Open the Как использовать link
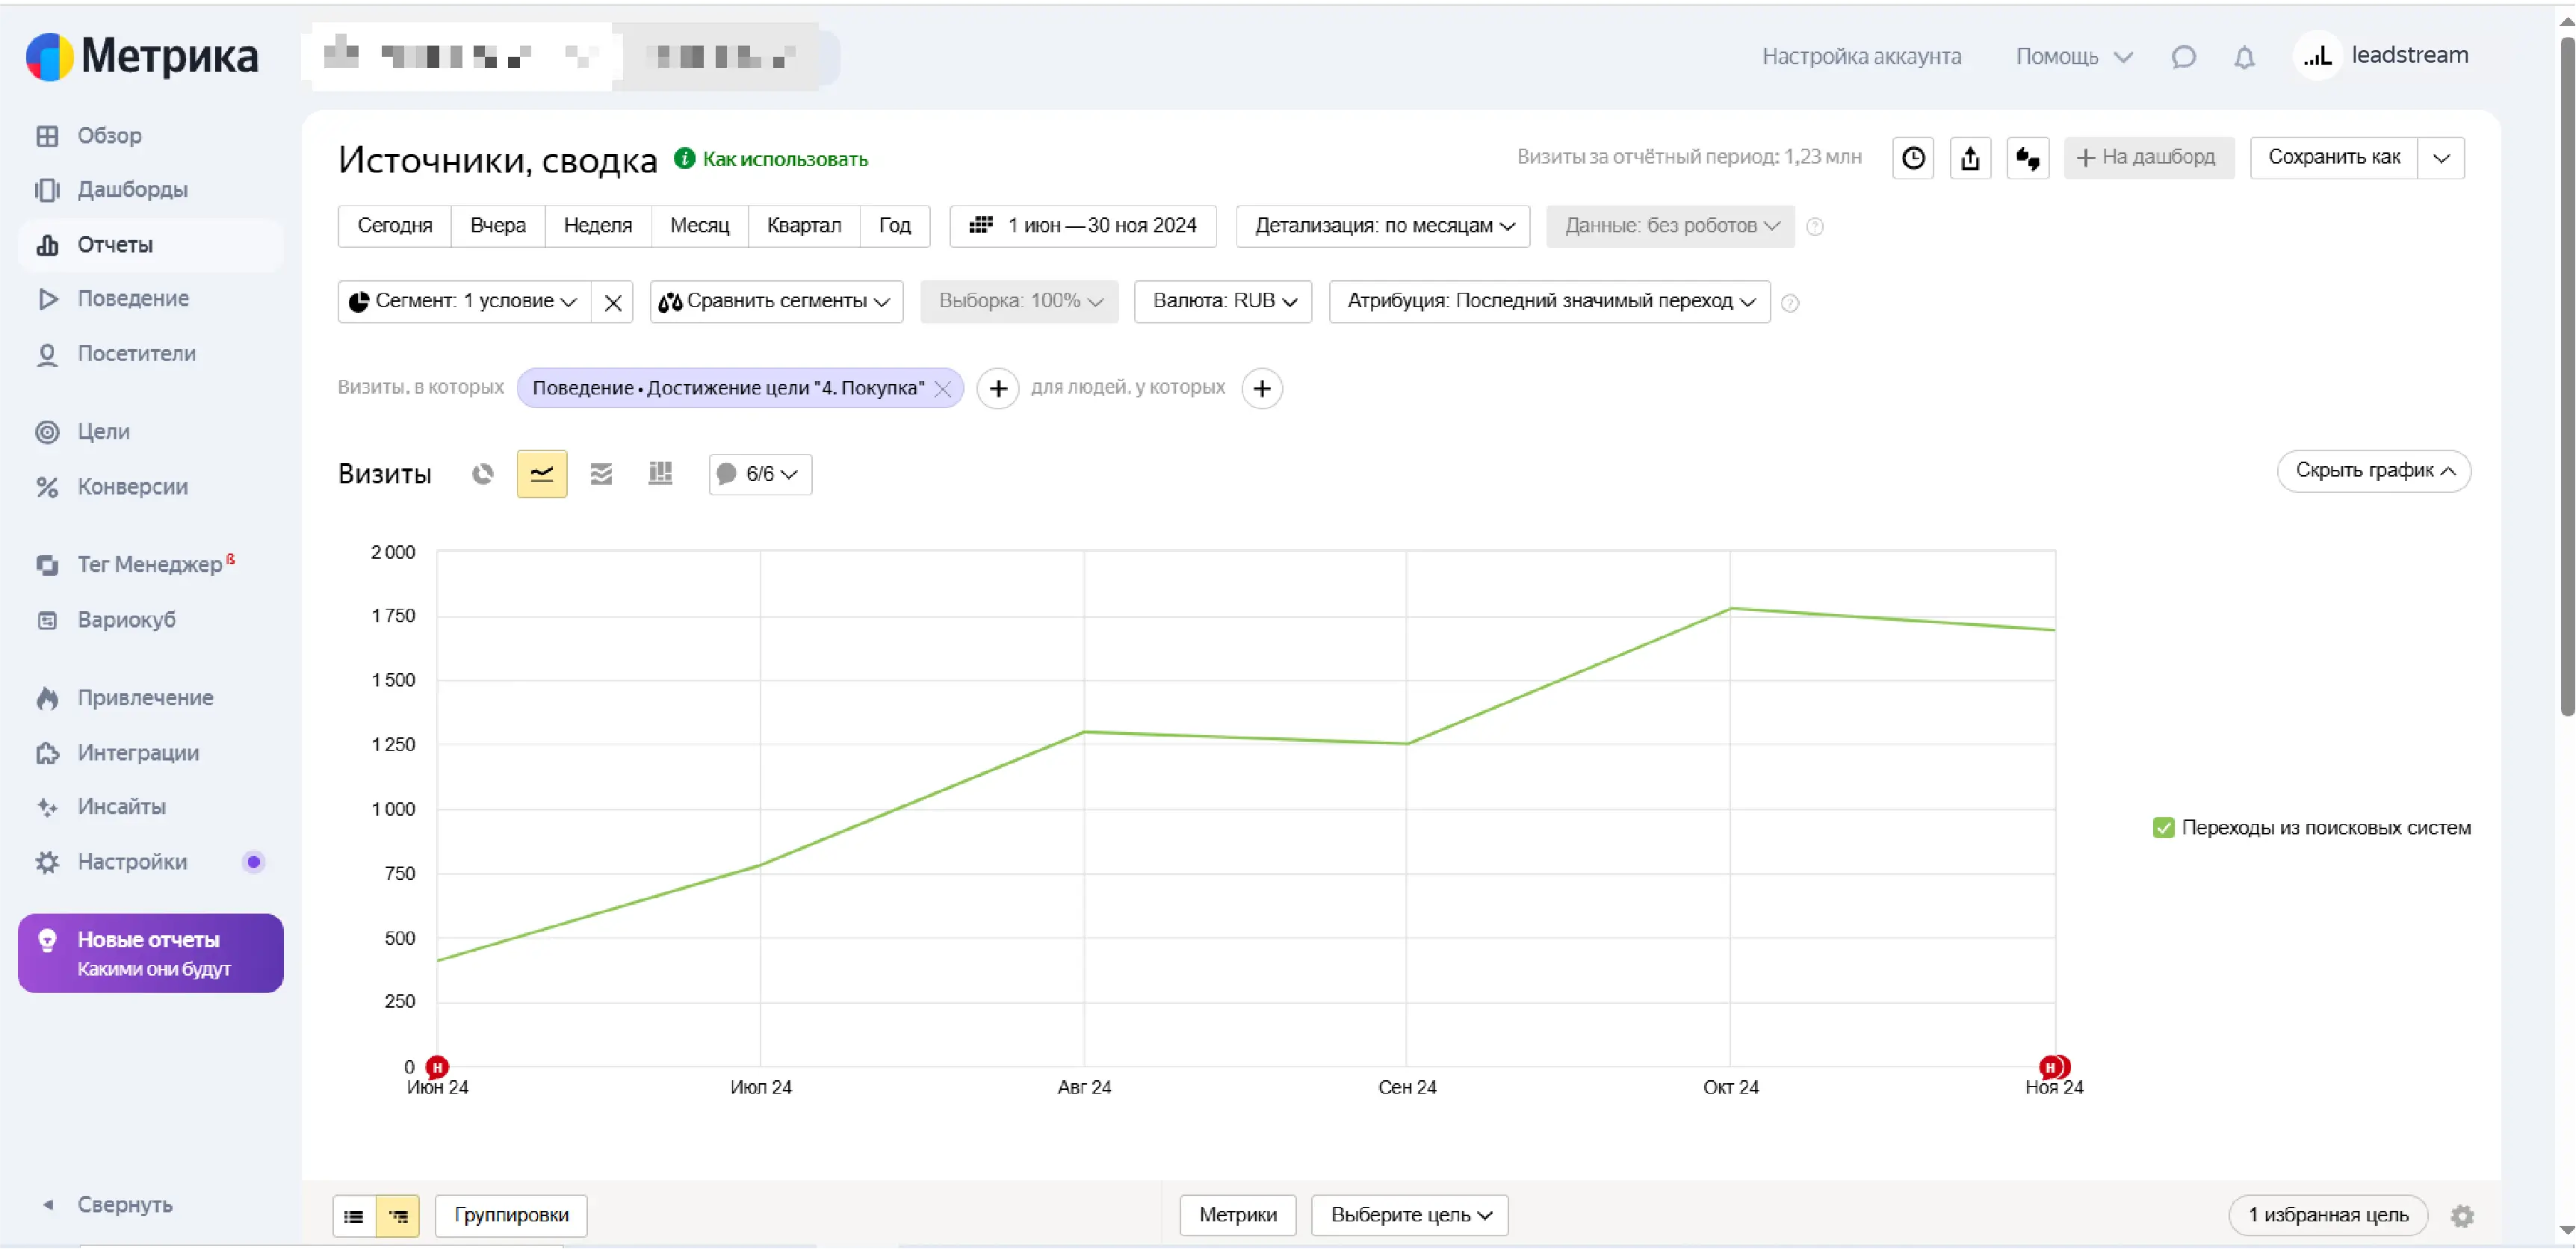2576x1249 pixels. pos(784,159)
